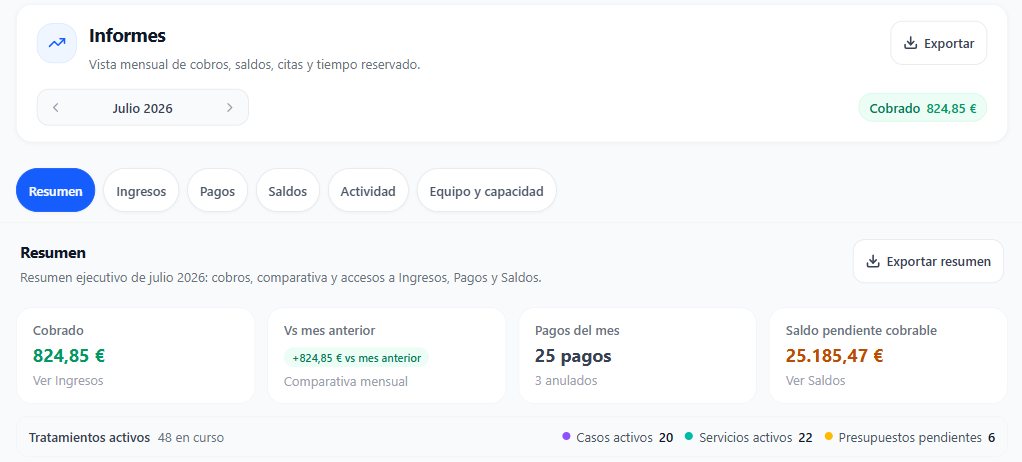Click the green 824,85 € amount in Cobrado card
Screen dimensions: 1022x462
(68, 356)
